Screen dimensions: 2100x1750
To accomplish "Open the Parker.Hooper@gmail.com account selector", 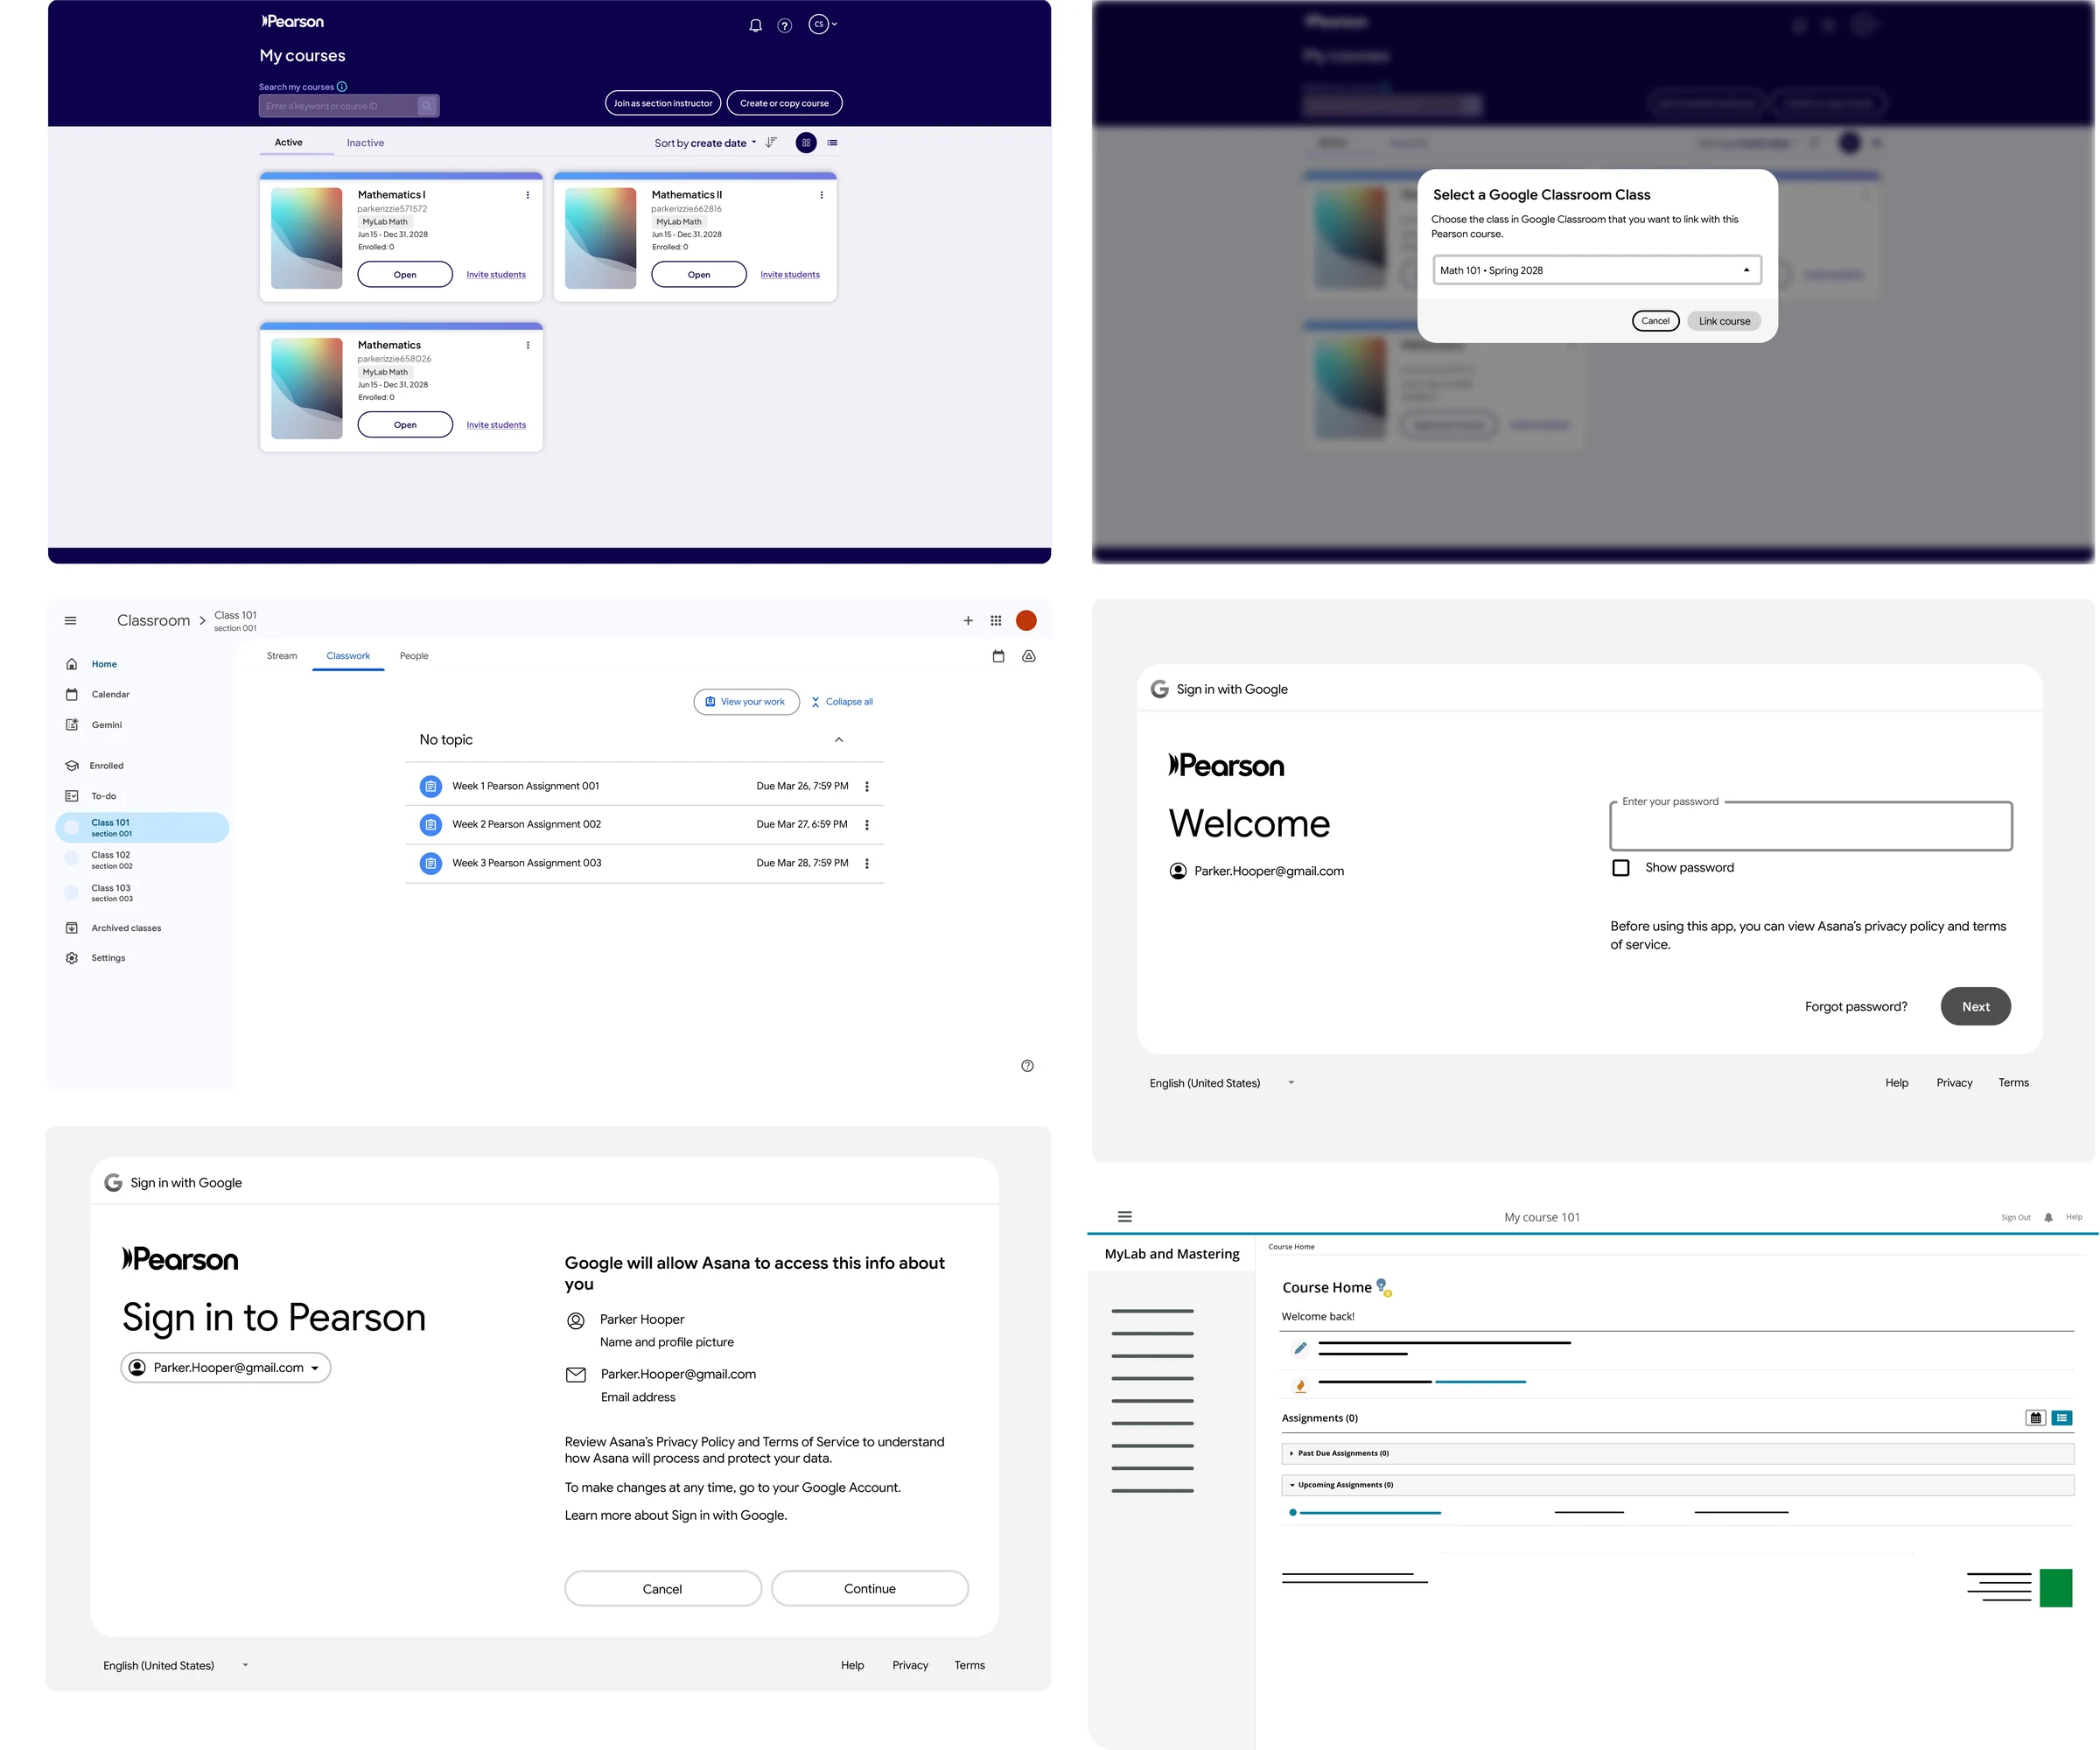I will pyautogui.click(x=226, y=1368).
